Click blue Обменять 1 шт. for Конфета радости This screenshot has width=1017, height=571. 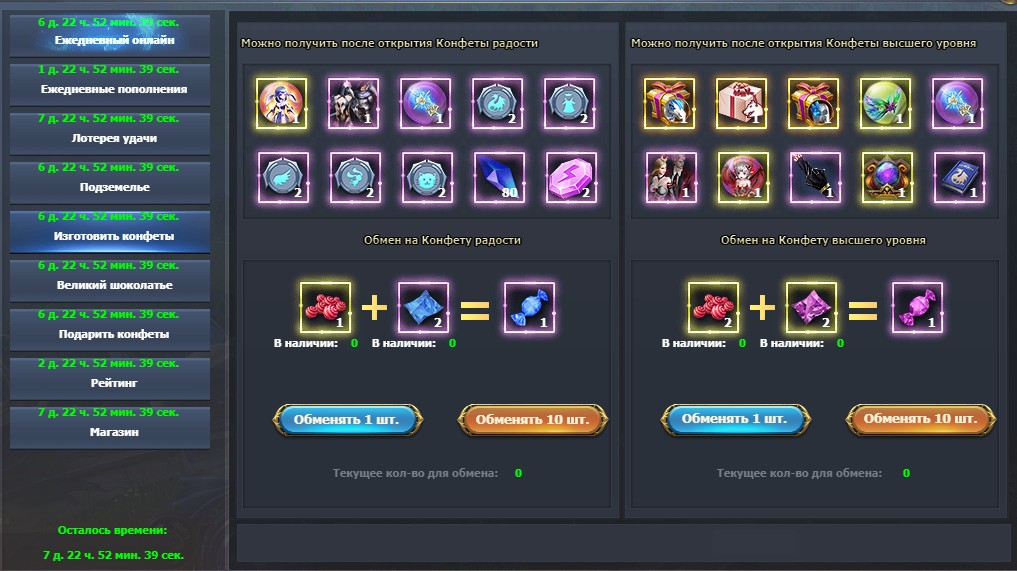tap(348, 420)
